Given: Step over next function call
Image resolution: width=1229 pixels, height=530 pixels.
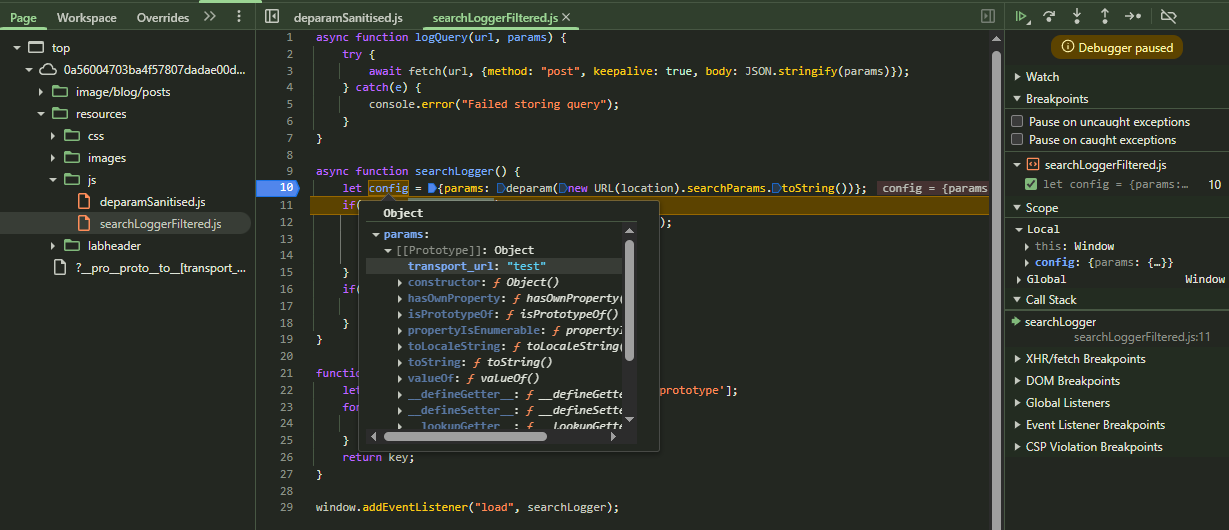Looking at the screenshot, I should pyautogui.click(x=1049, y=16).
